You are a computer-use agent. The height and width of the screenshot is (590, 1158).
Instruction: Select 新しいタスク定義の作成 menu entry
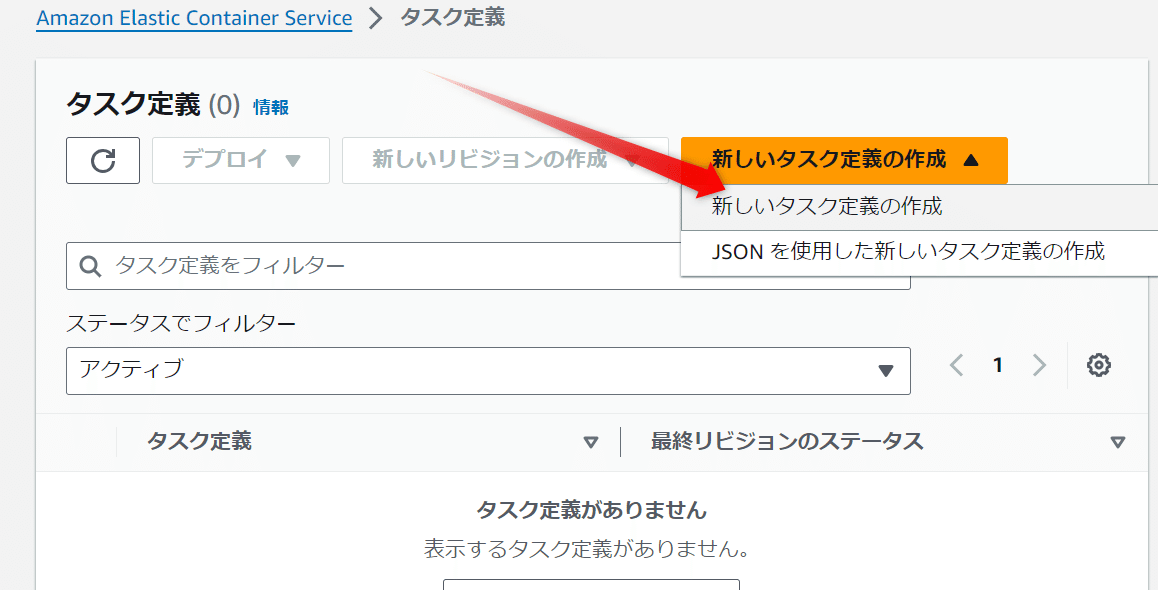(x=919, y=207)
